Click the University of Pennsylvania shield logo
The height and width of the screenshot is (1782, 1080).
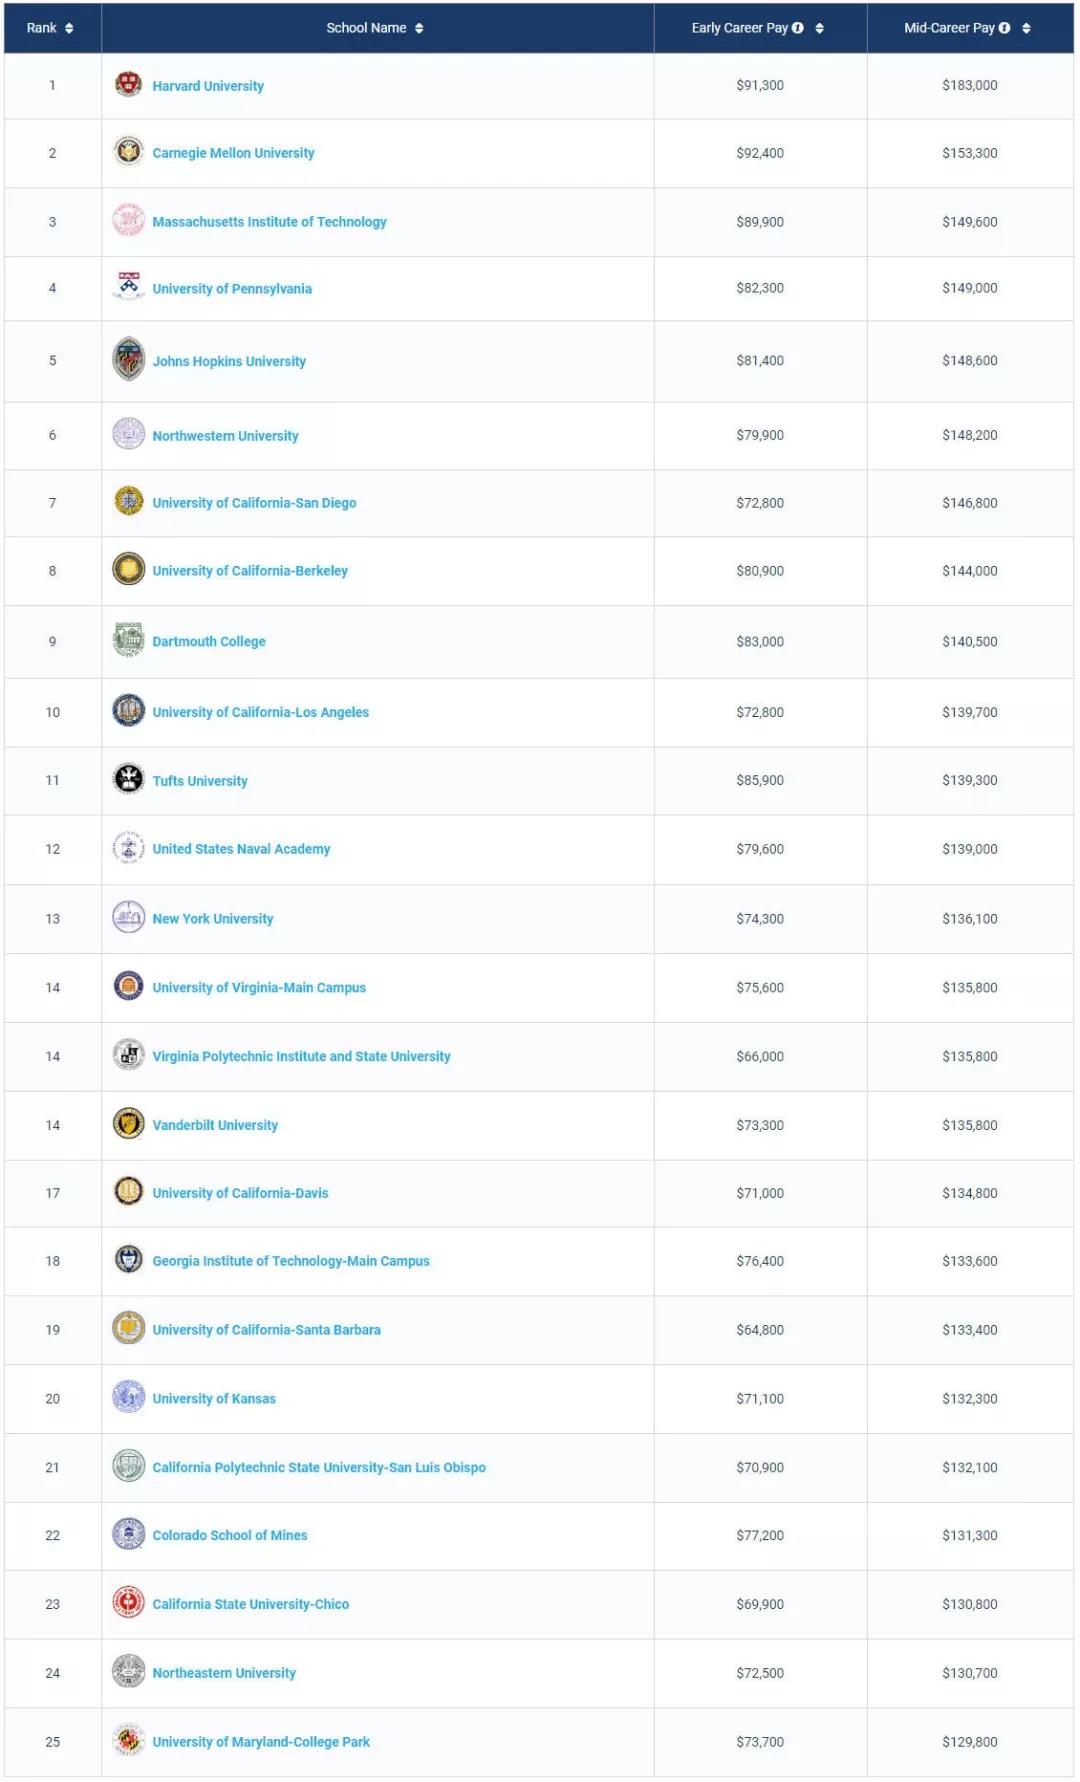[x=128, y=287]
